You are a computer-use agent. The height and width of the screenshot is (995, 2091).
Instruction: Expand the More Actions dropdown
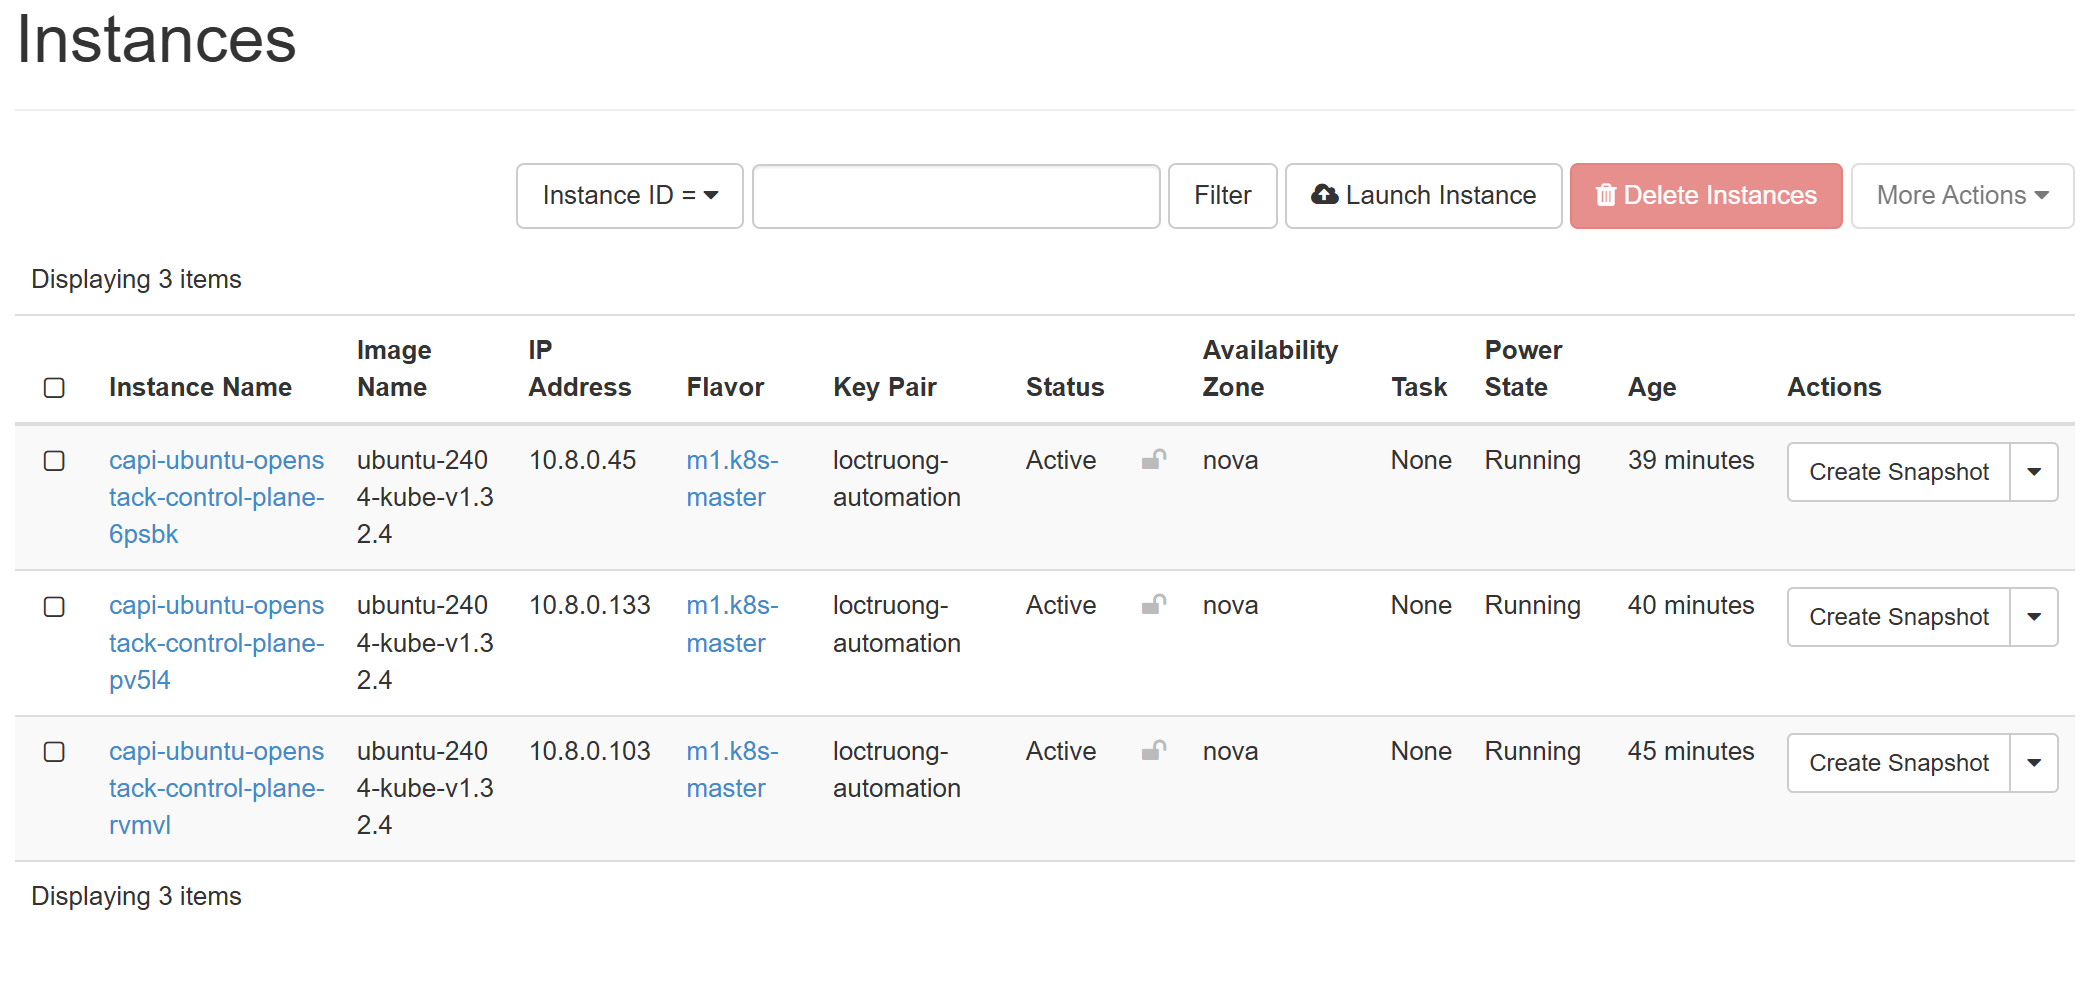(1961, 196)
